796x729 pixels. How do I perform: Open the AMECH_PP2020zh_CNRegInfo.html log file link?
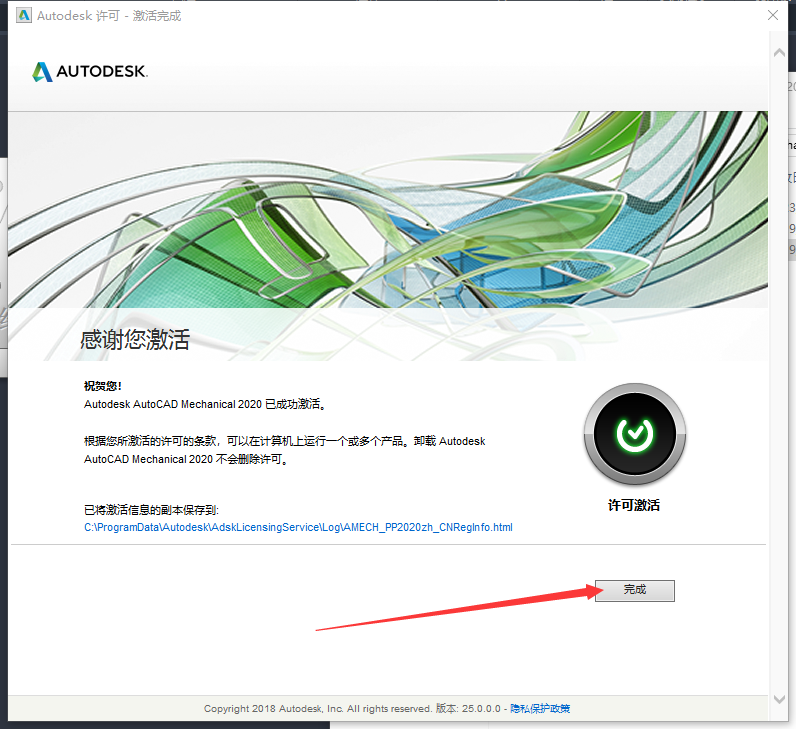tap(298, 527)
